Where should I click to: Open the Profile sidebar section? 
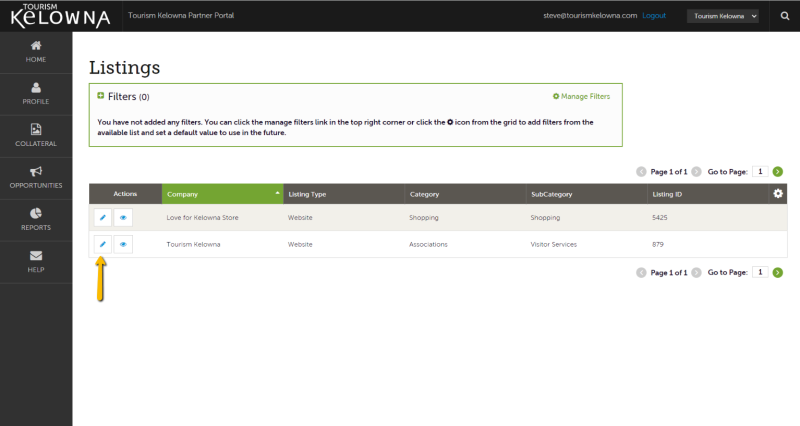(36, 94)
